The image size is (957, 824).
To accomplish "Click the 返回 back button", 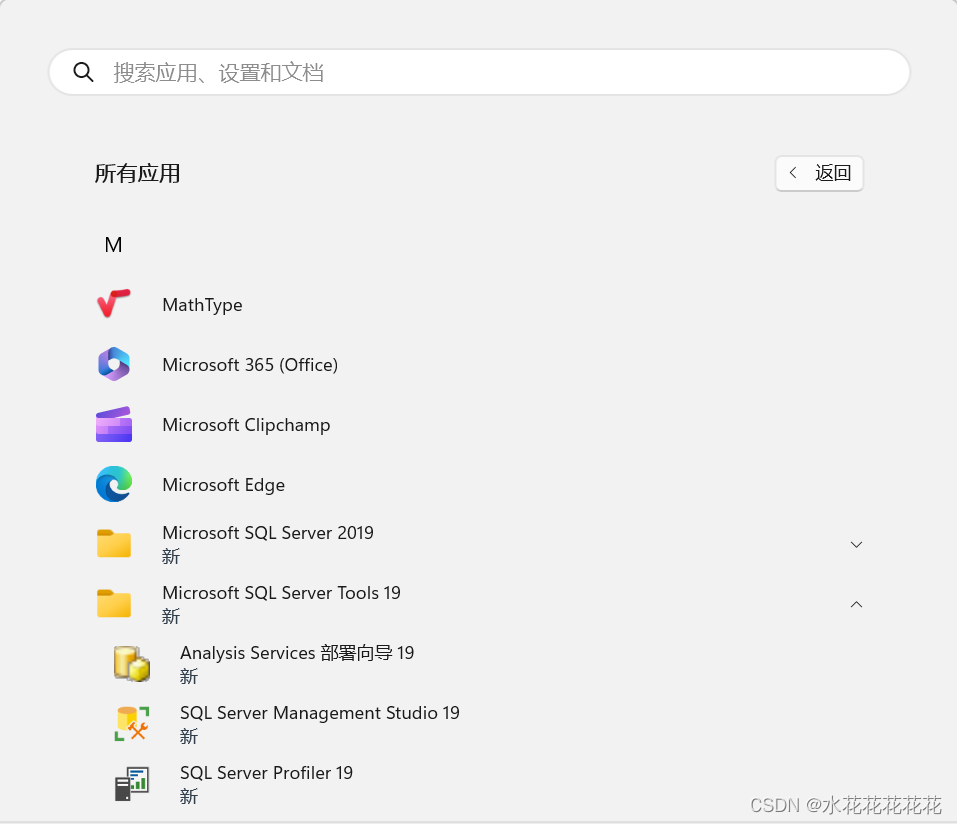I will coord(819,173).
